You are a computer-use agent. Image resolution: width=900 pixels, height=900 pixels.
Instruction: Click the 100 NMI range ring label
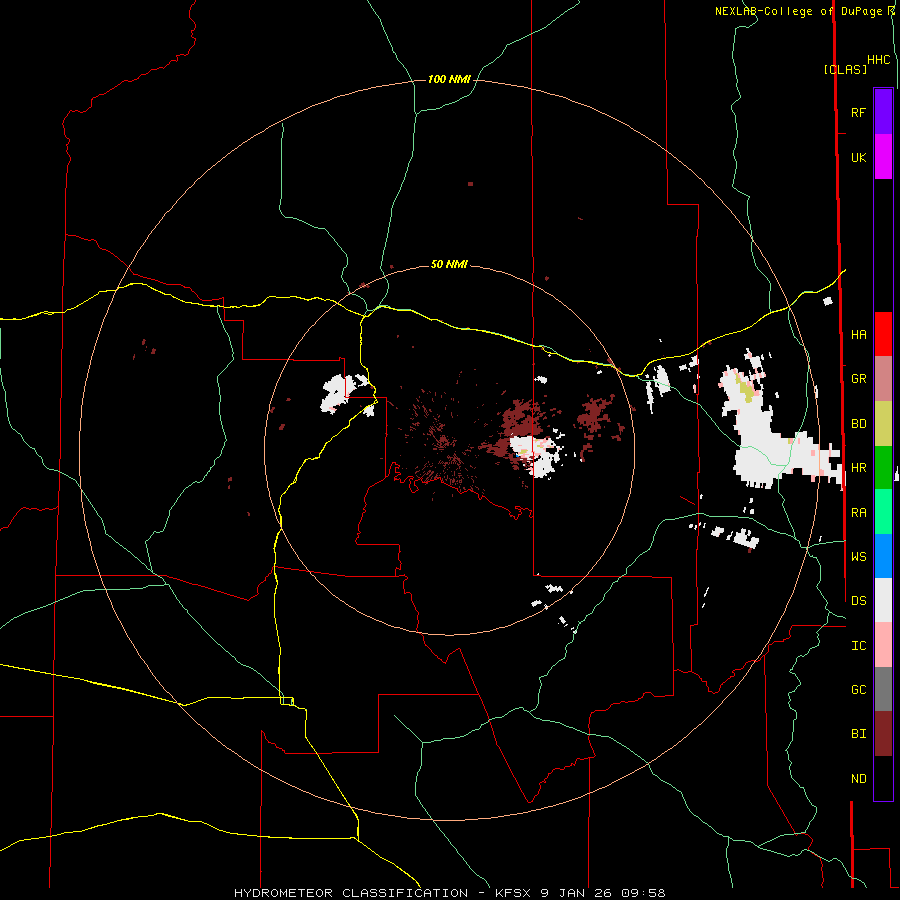click(x=449, y=79)
